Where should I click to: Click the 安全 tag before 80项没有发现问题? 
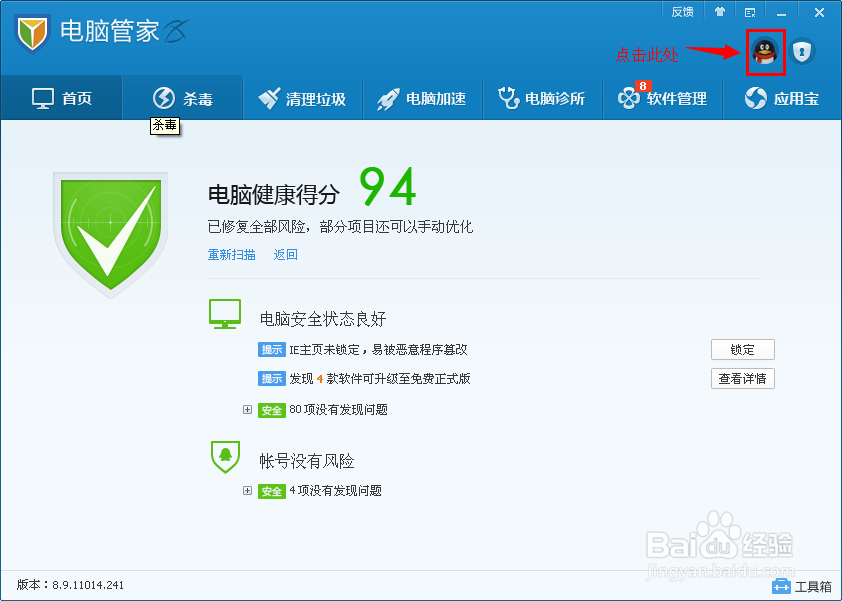coord(272,410)
